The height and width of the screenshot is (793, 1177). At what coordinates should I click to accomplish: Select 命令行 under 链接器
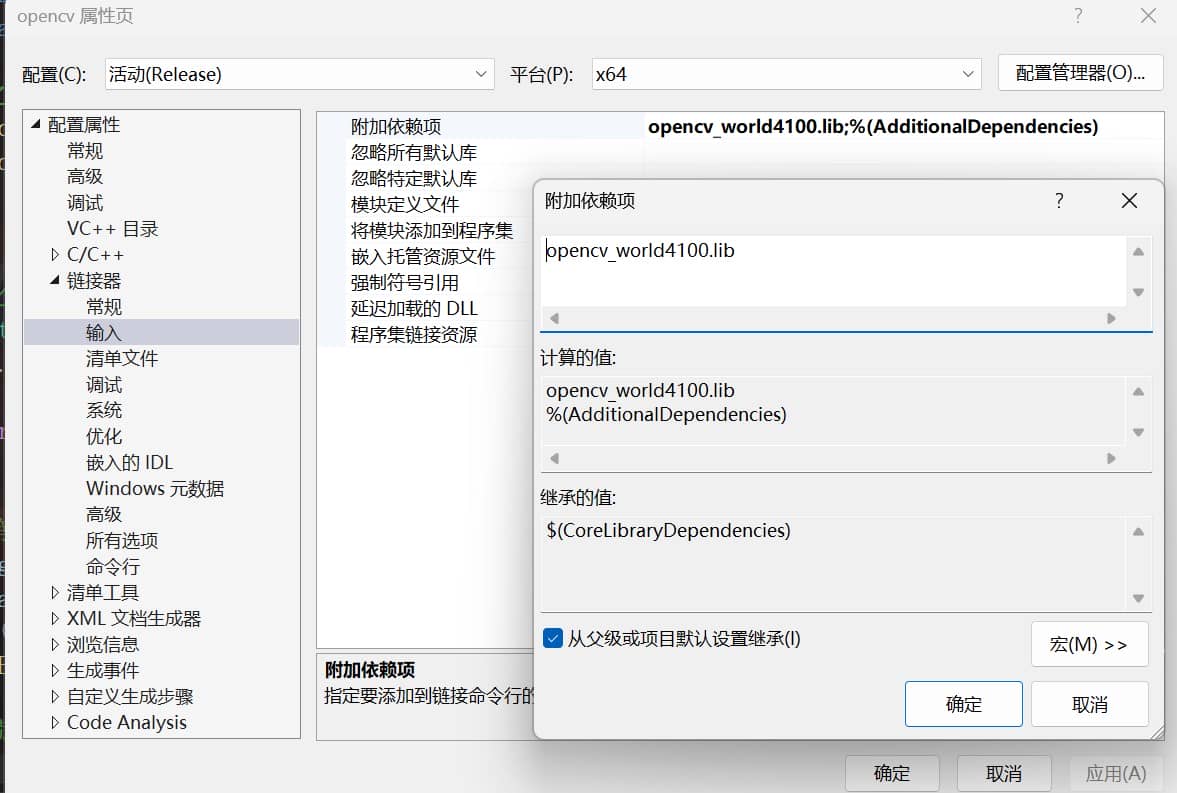coord(113,567)
